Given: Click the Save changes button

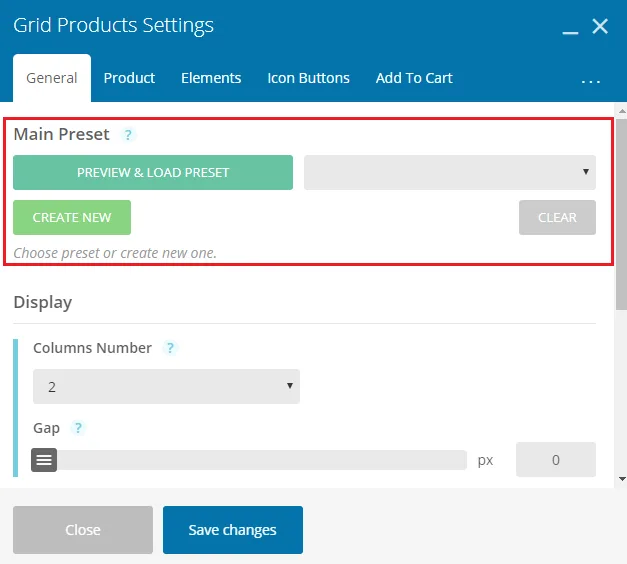Looking at the screenshot, I should pos(233,530).
